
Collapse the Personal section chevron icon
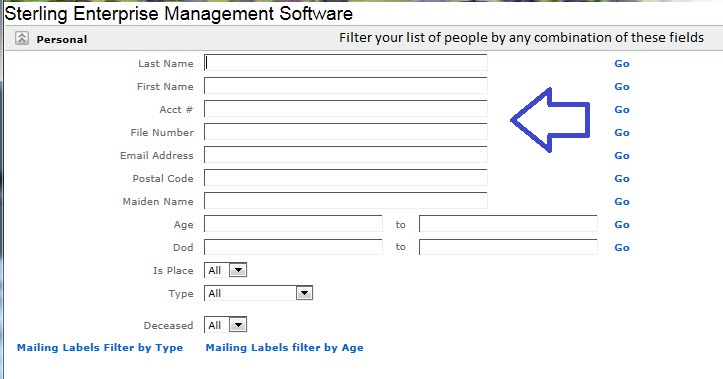click(x=22, y=38)
